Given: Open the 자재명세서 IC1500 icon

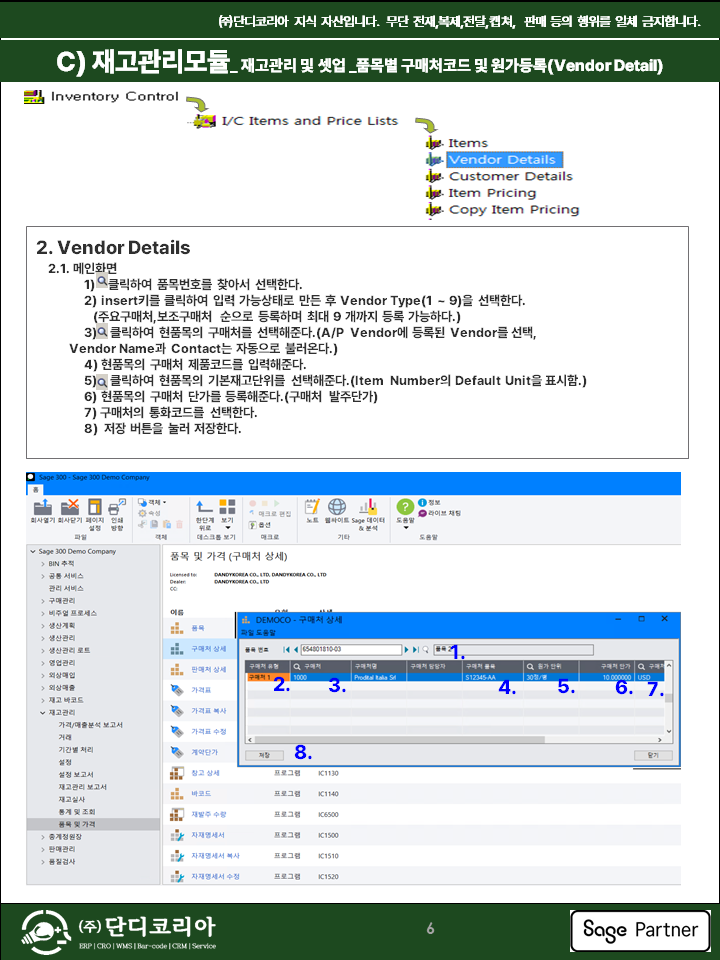Looking at the screenshot, I should pyautogui.click(x=177, y=835).
